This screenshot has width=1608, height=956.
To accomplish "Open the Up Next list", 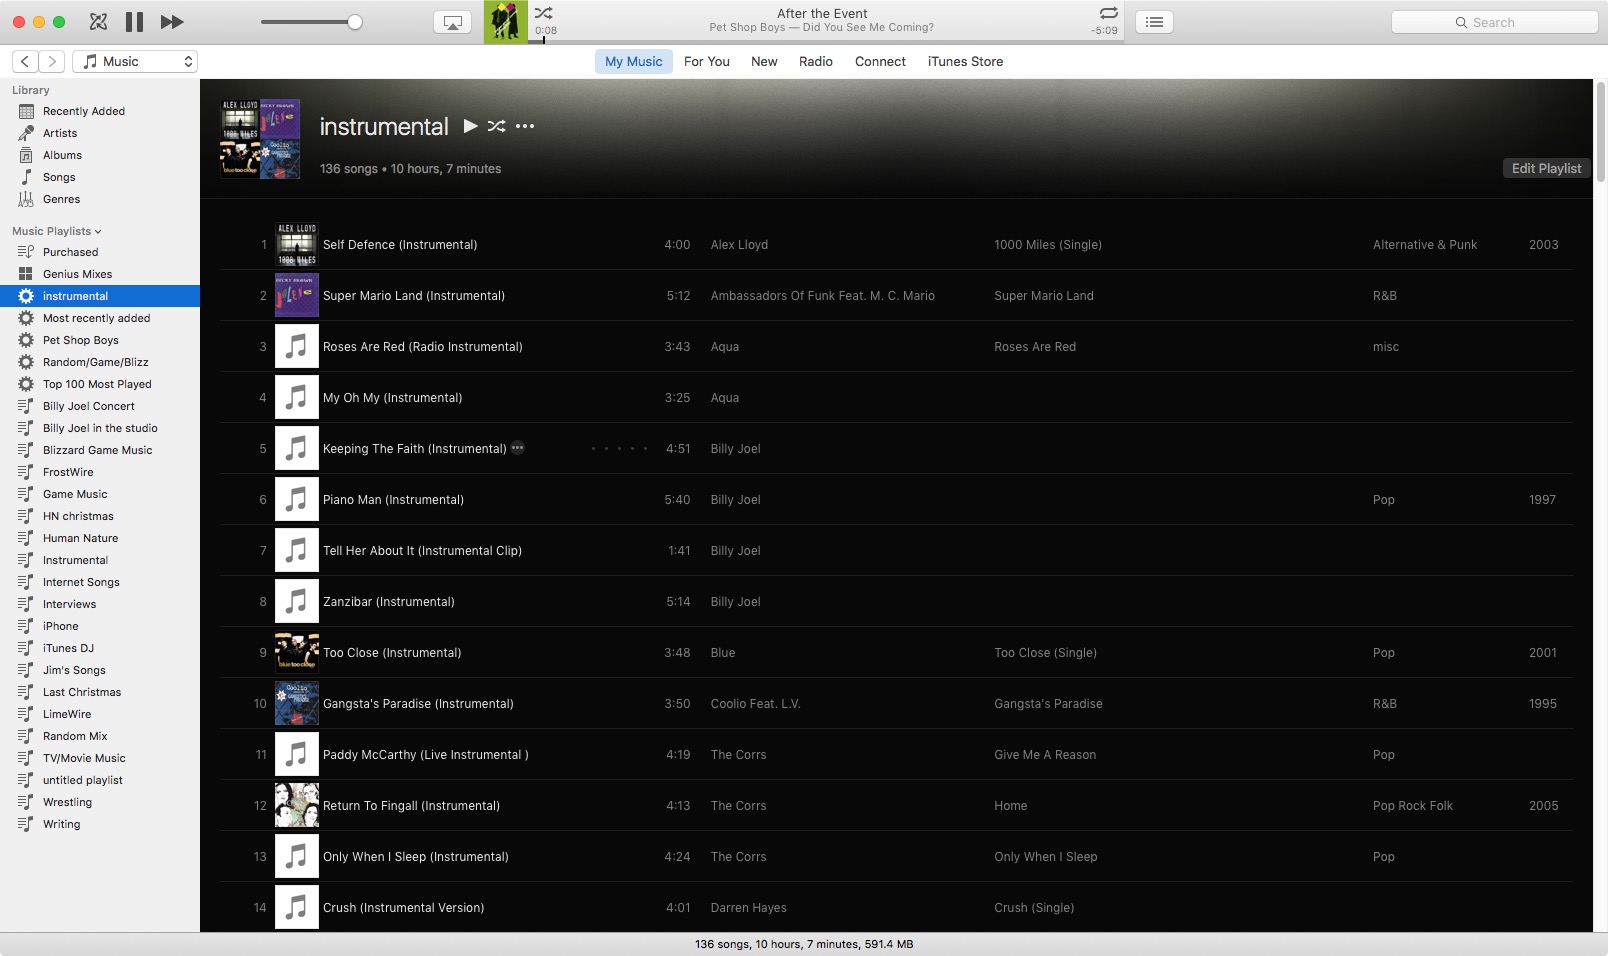I will [1154, 22].
